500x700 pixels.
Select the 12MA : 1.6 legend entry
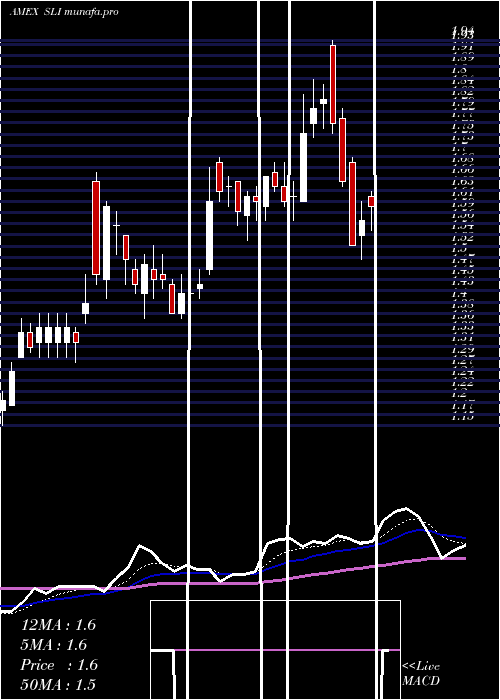58,625
